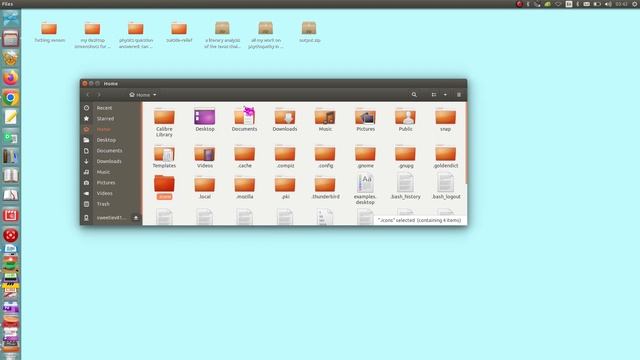Select the .bash_history file
This screenshot has width=640, height=360.
tap(405, 186)
